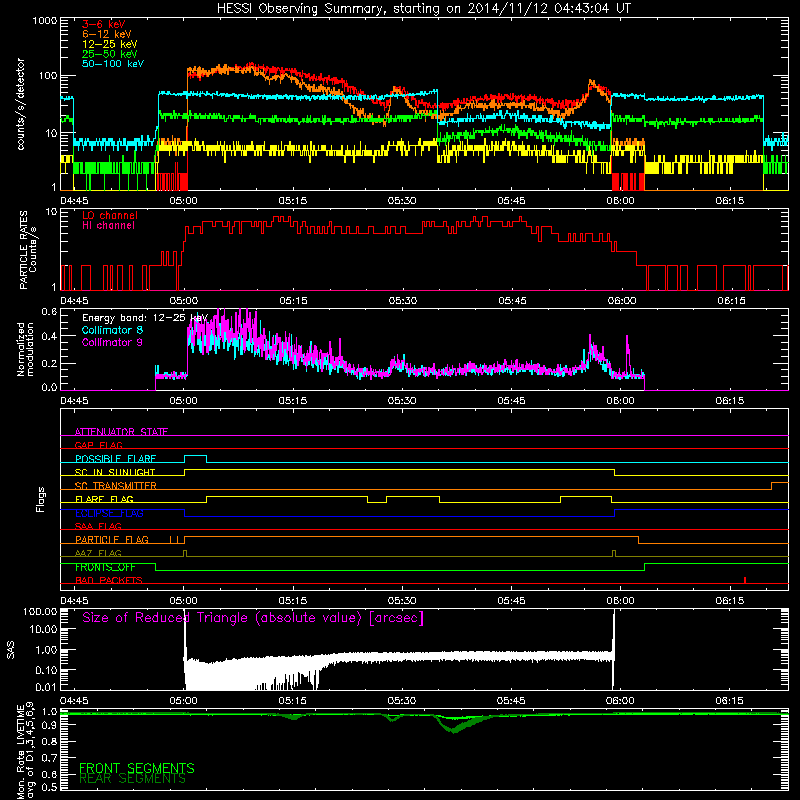Click the HESSI Observing Summary title
Screen dimensions: 800x800
click(424, 9)
